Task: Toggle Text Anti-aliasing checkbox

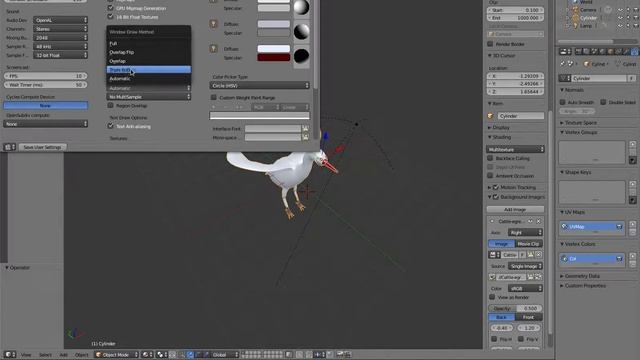Action: (110, 126)
